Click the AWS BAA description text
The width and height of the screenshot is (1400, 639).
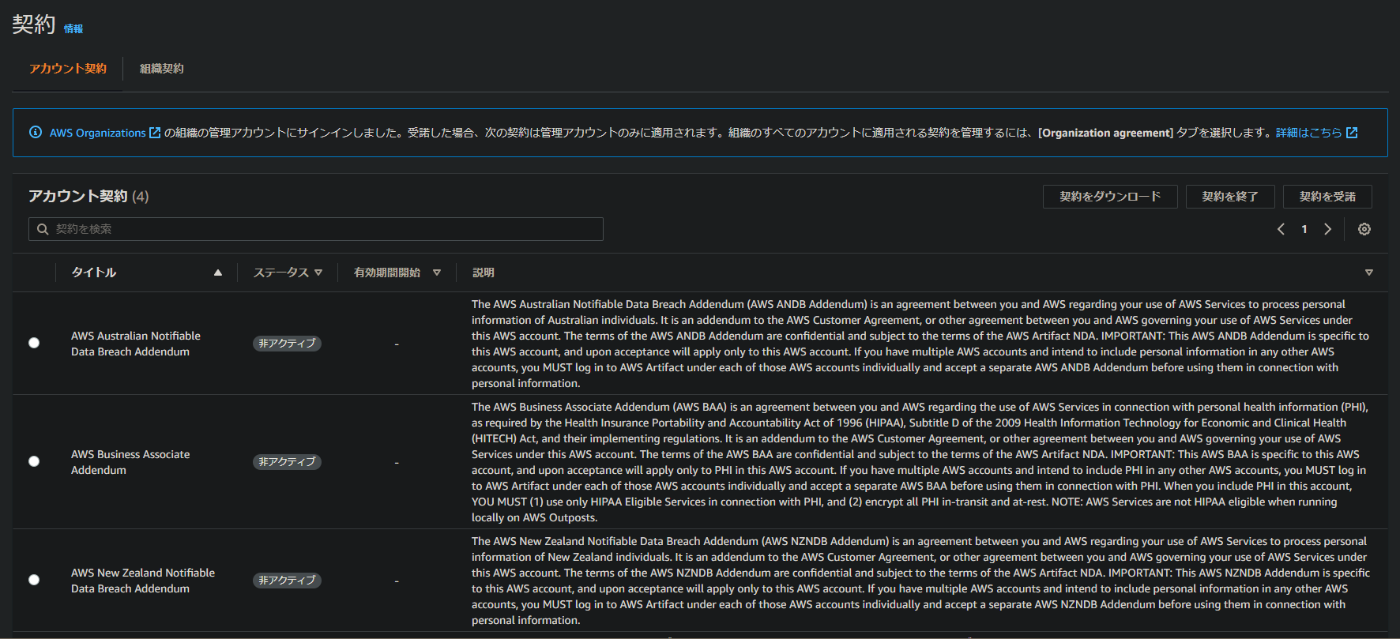[920, 462]
